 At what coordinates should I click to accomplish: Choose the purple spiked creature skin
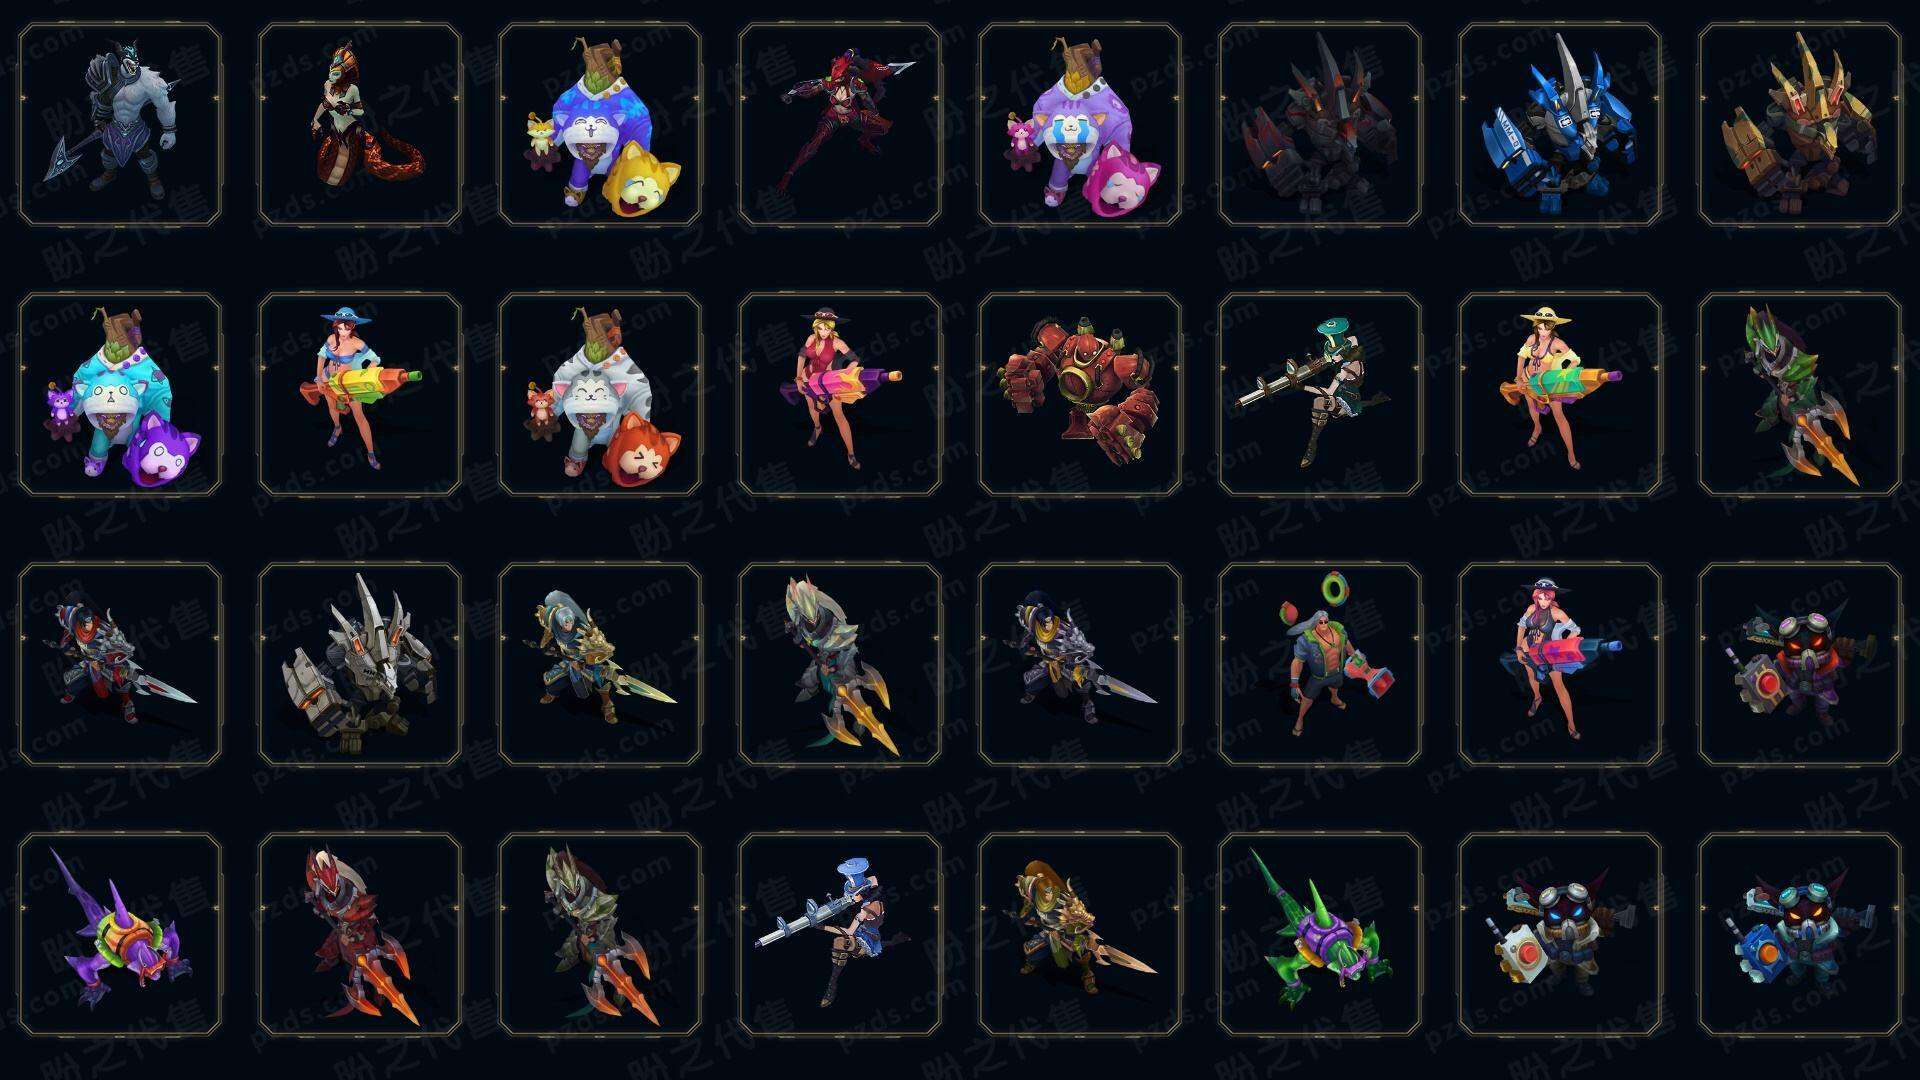point(120,934)
